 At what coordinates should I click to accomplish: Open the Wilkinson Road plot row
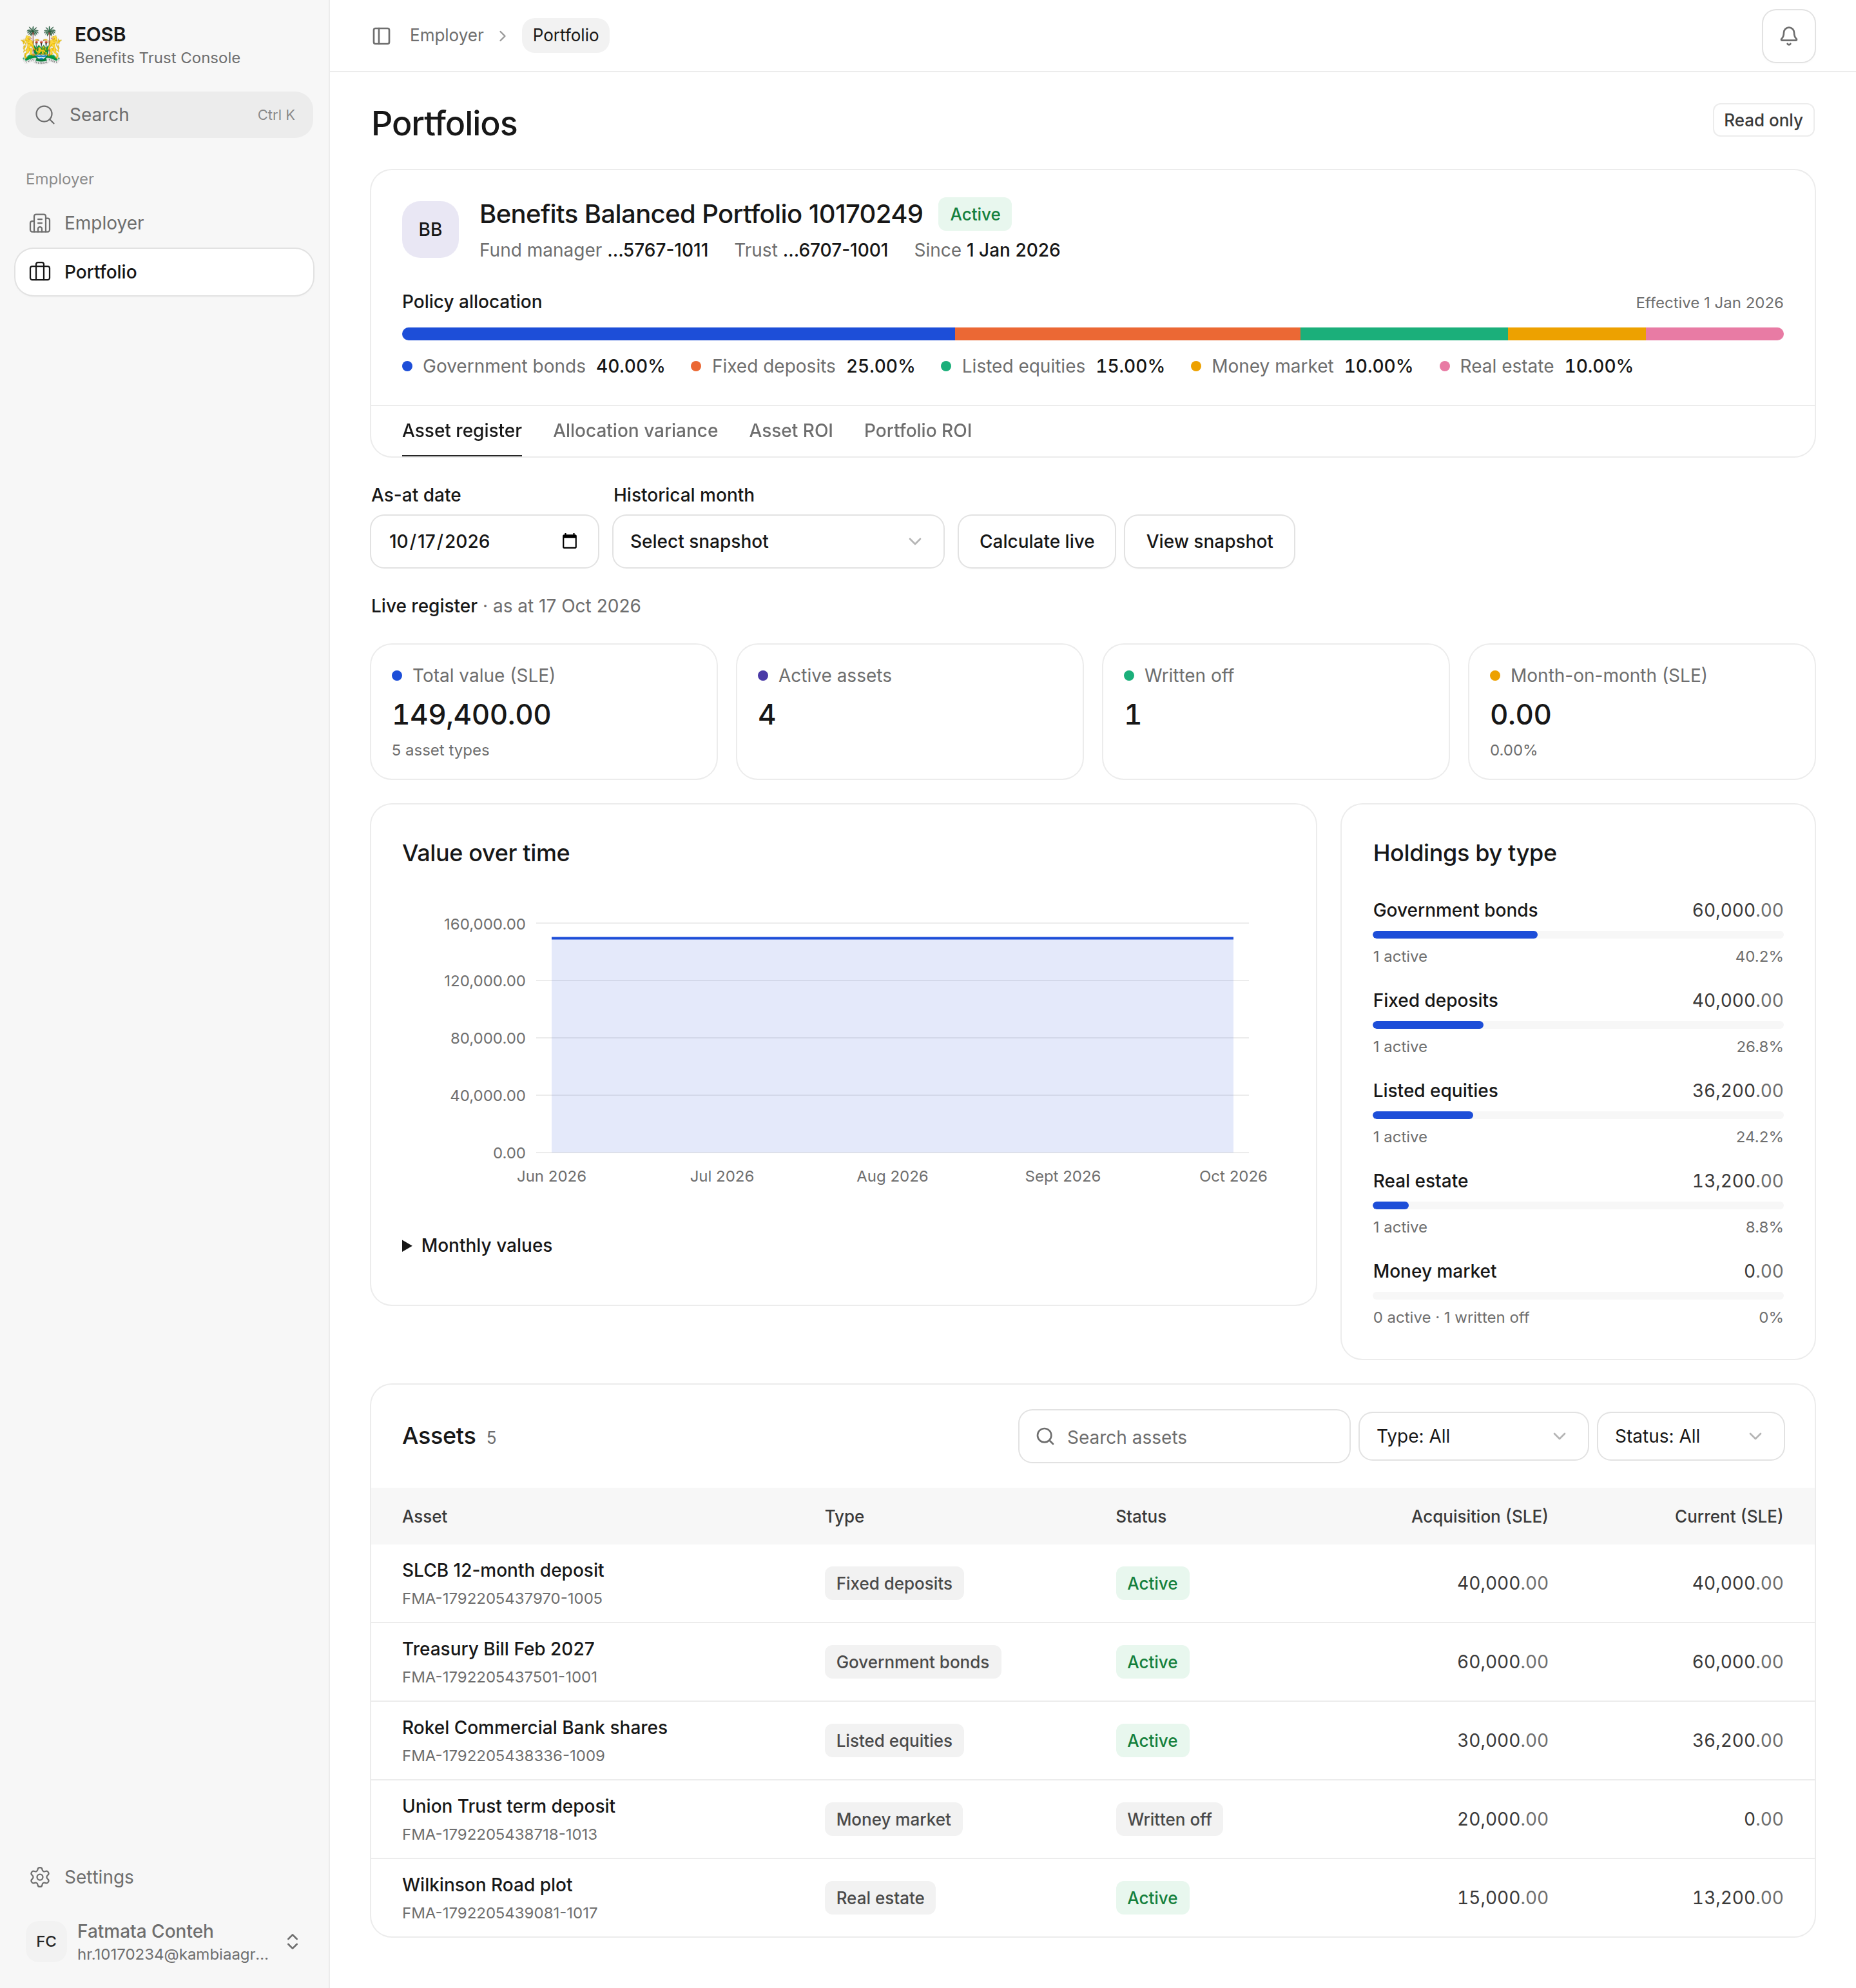(1092, 1898)
